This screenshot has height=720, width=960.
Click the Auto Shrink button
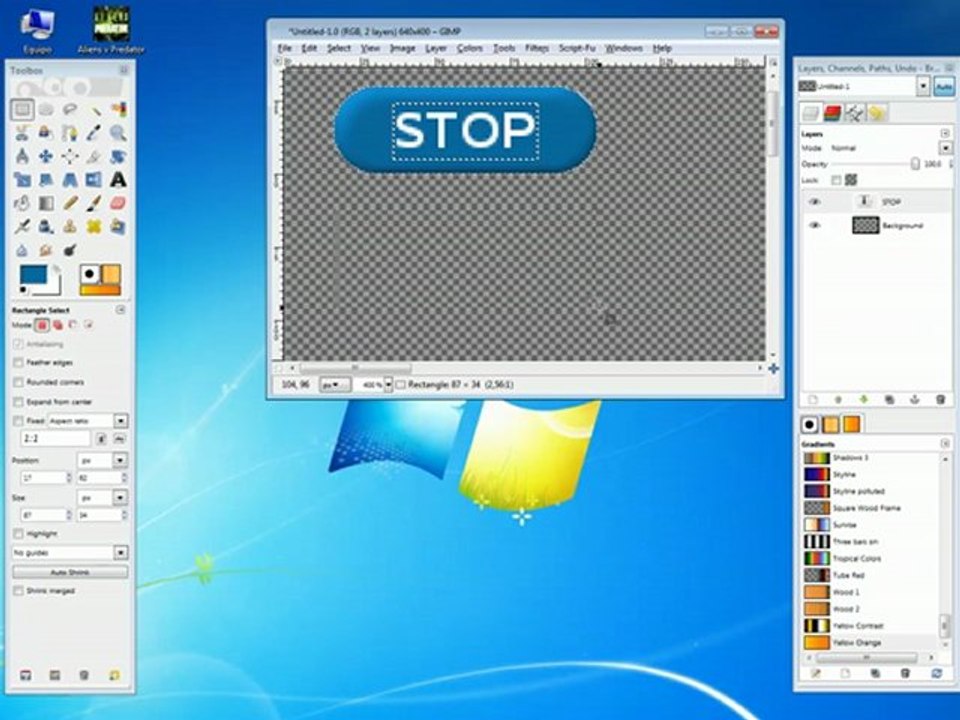point(70,572)
